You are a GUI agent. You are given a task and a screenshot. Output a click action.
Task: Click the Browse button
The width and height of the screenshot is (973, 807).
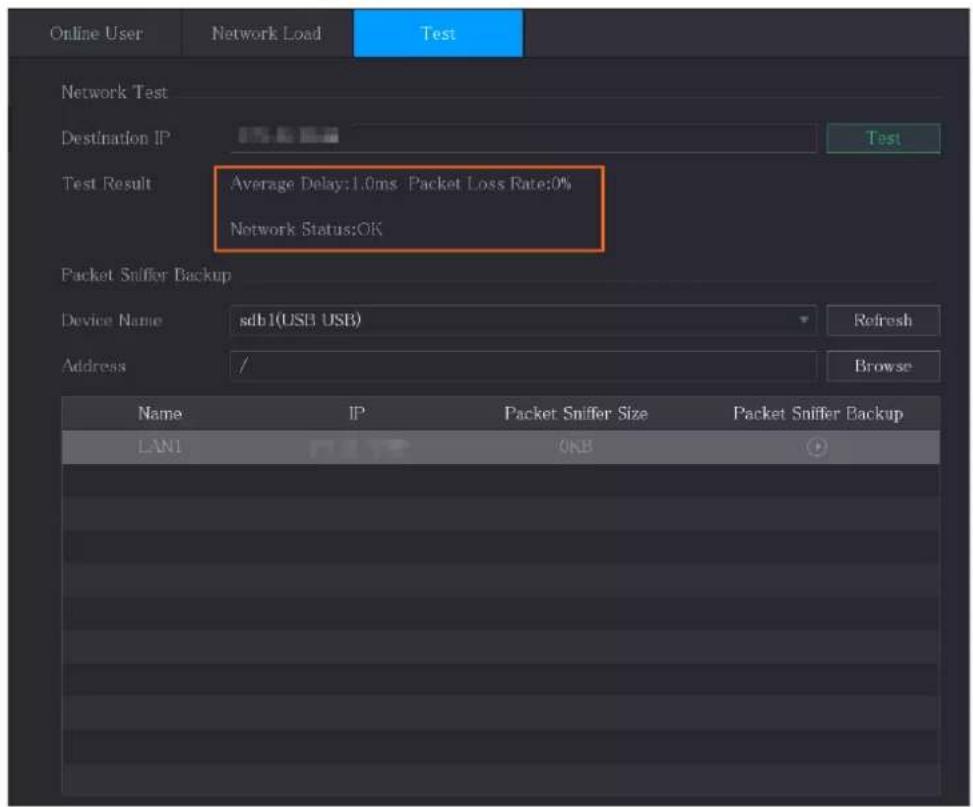883,366
